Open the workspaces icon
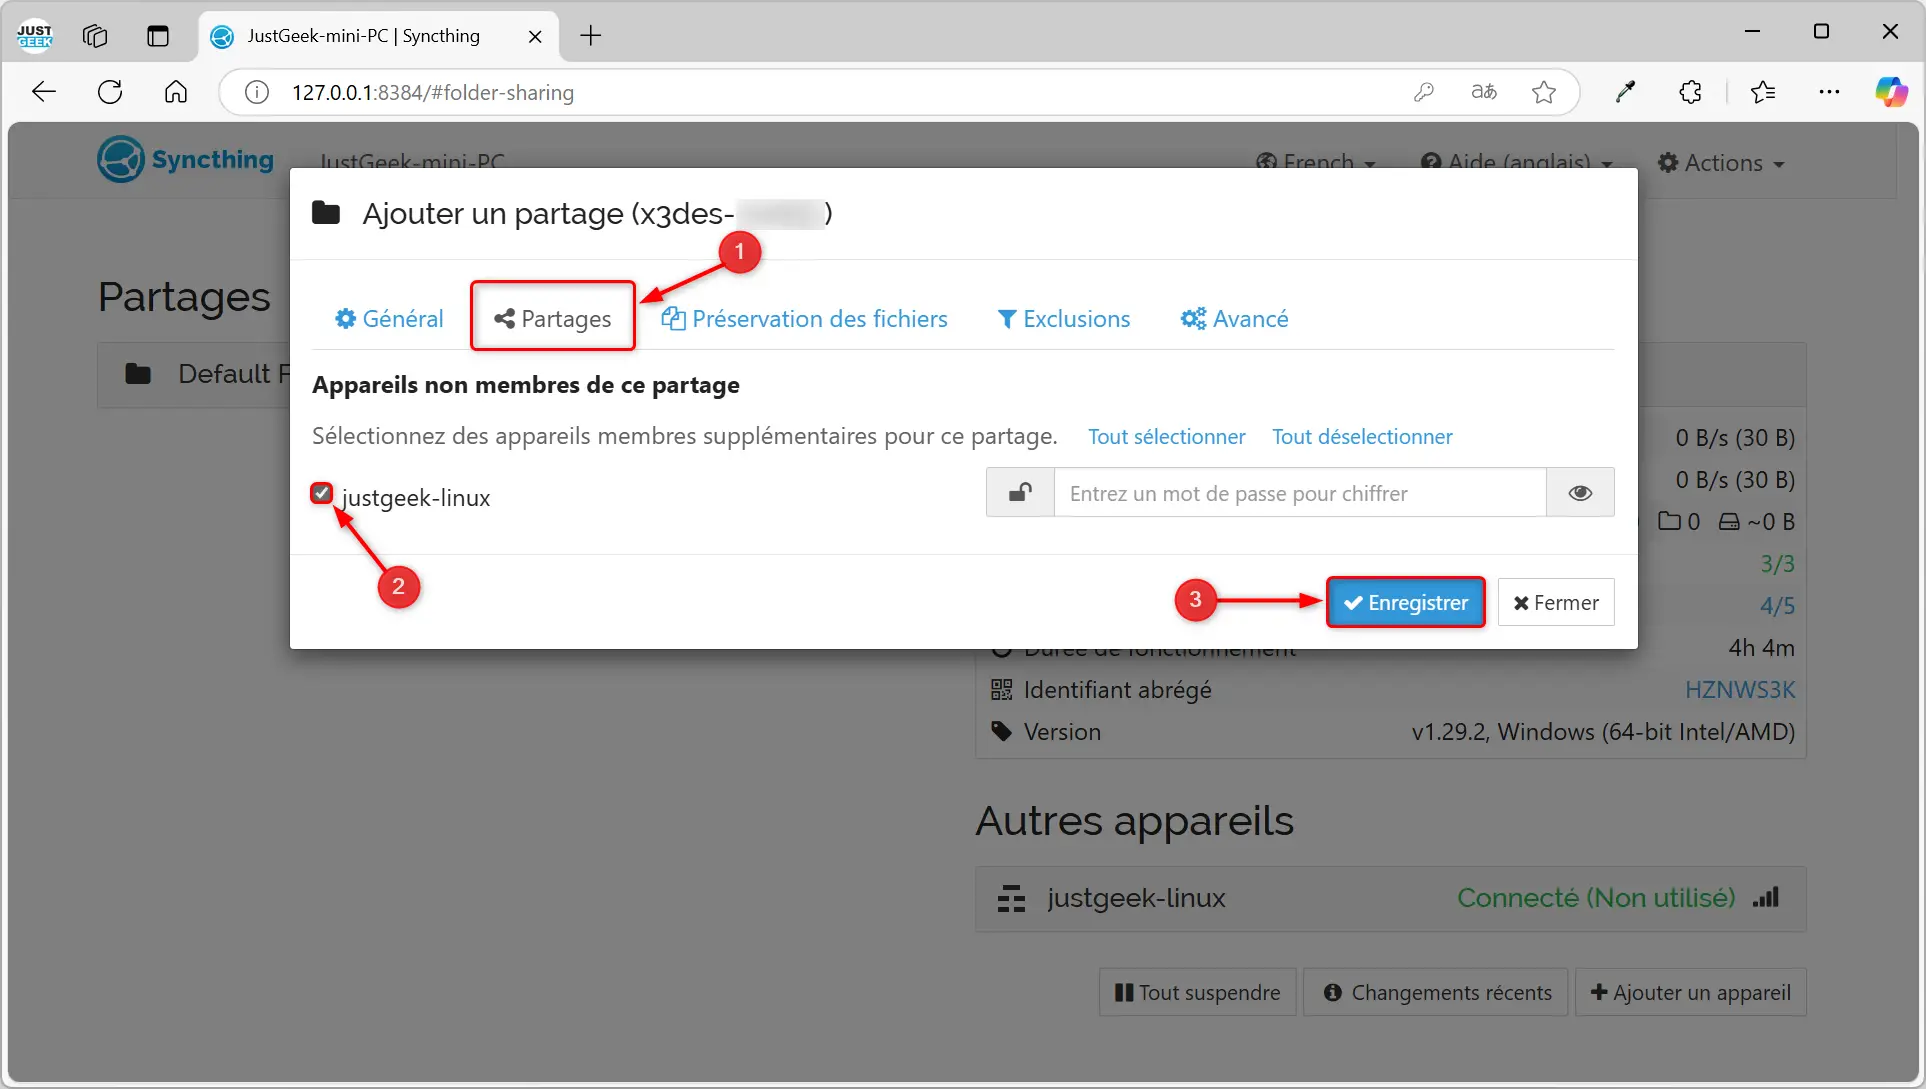 click(95, 36)
